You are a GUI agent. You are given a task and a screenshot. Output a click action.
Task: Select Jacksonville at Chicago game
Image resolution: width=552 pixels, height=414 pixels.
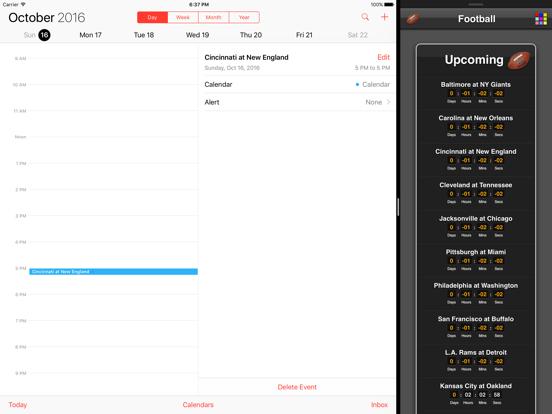476,226
